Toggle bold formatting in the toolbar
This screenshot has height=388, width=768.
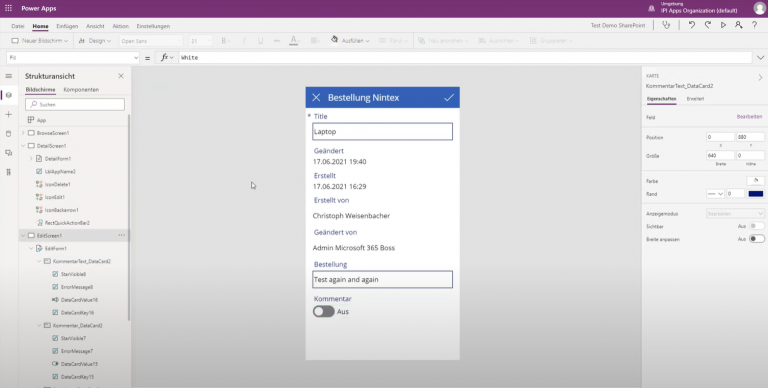pyautogui.click(x=223, y=41)
